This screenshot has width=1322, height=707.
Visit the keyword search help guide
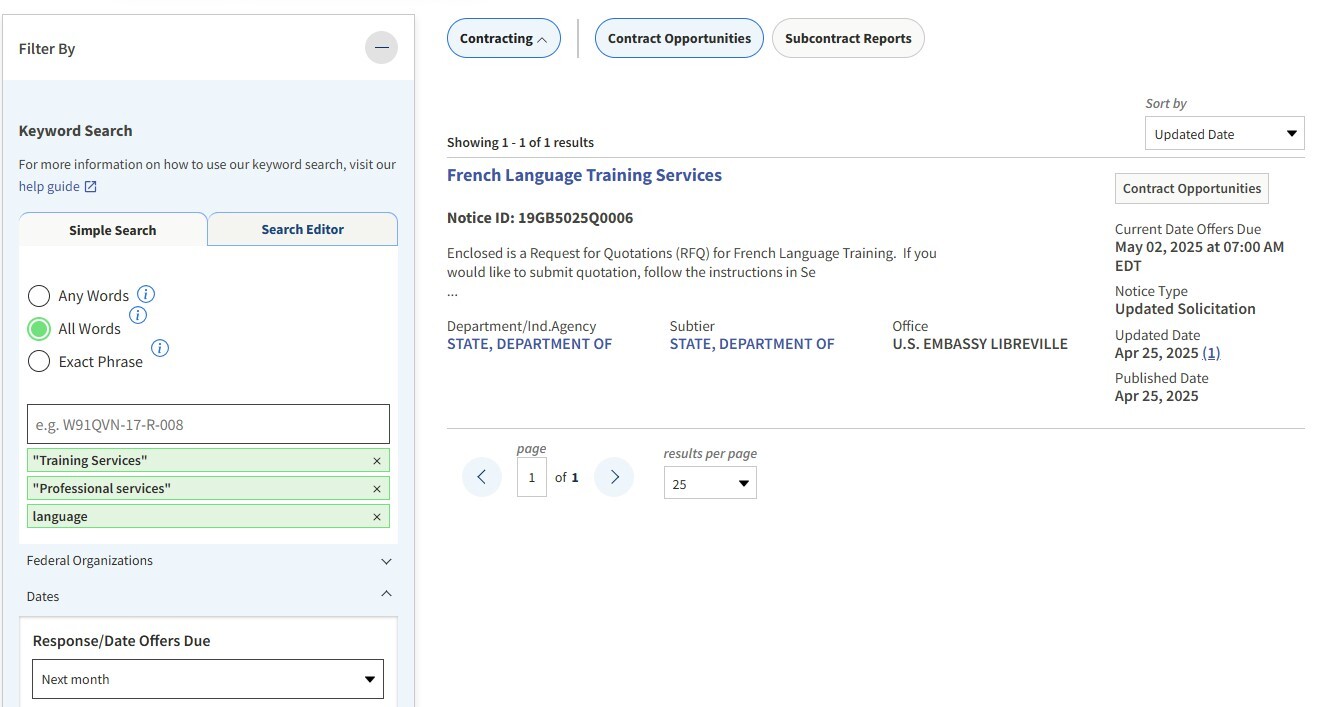pyautogui.click(x=50, y=186)
